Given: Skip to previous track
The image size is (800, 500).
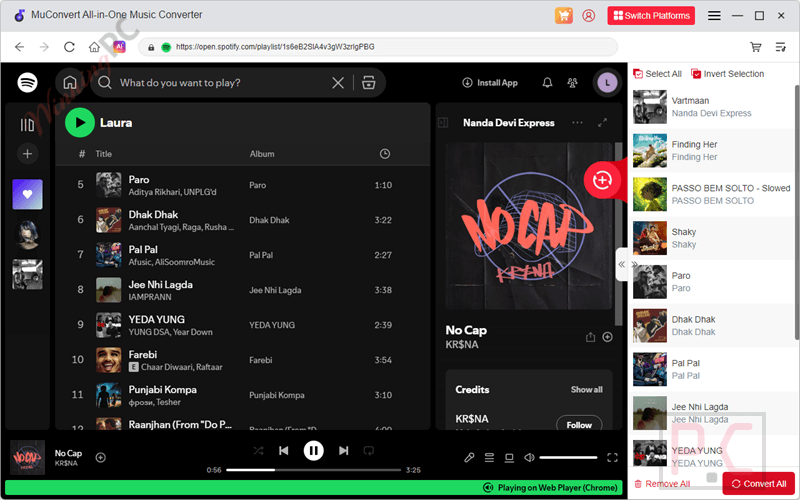Looking at the screenshot, I should click(284, 451).
